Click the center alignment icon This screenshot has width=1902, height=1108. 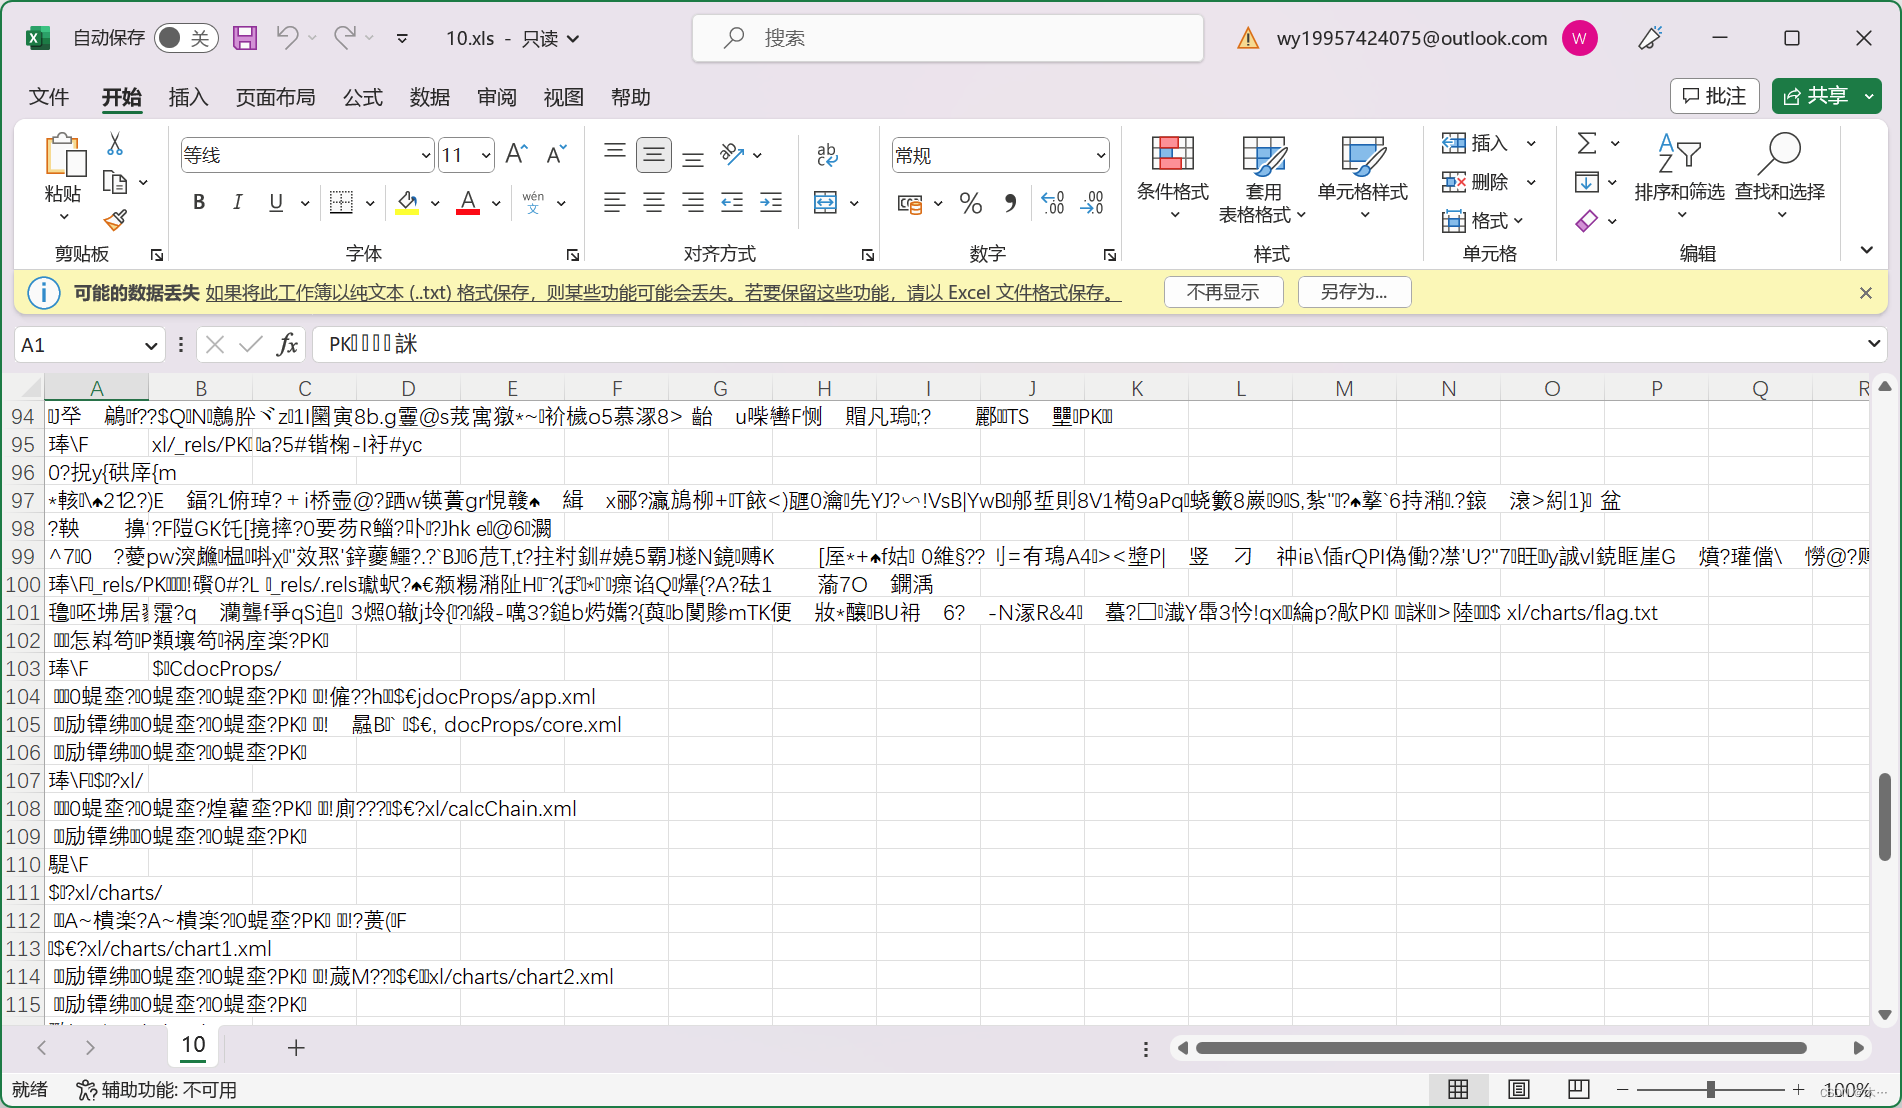[653, 202]
